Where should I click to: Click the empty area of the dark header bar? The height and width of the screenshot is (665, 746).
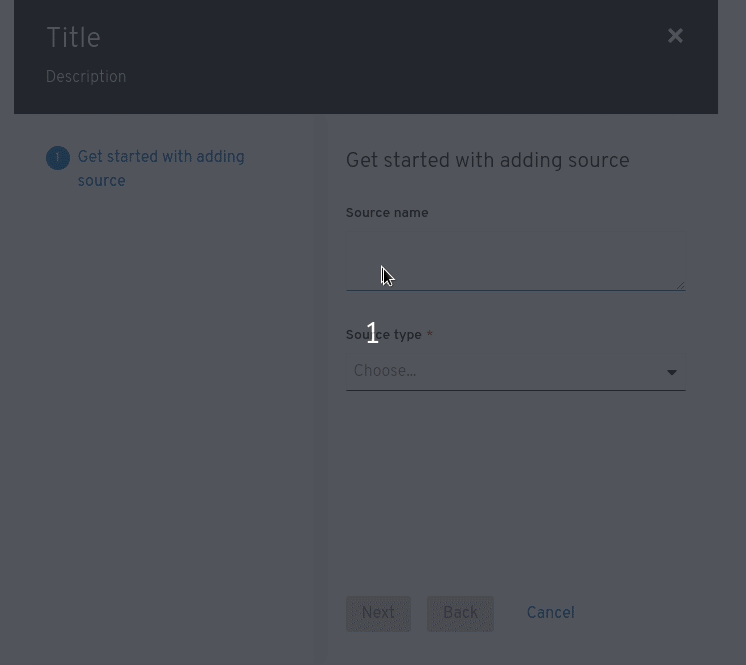pos(381,57)
